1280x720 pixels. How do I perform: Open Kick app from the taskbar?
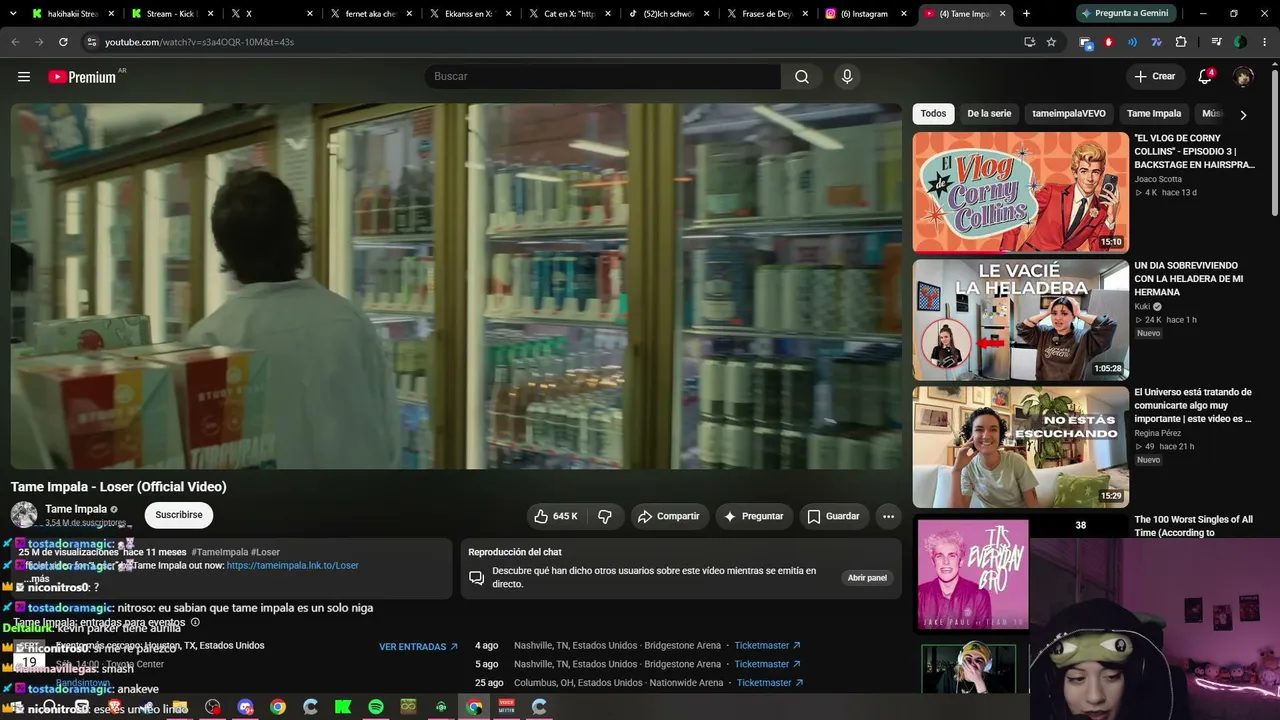click(x=343, y=707)
